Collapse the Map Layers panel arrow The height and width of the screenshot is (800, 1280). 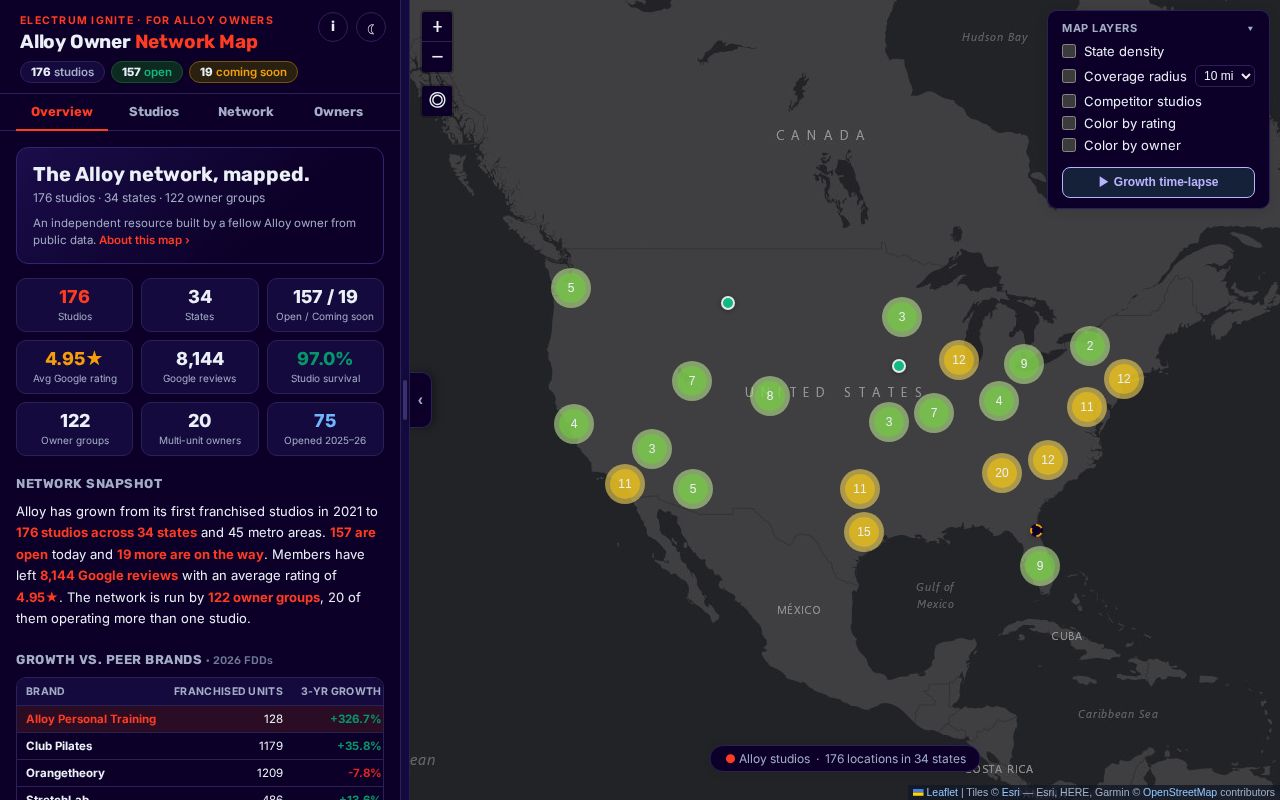coord(1250,29)
